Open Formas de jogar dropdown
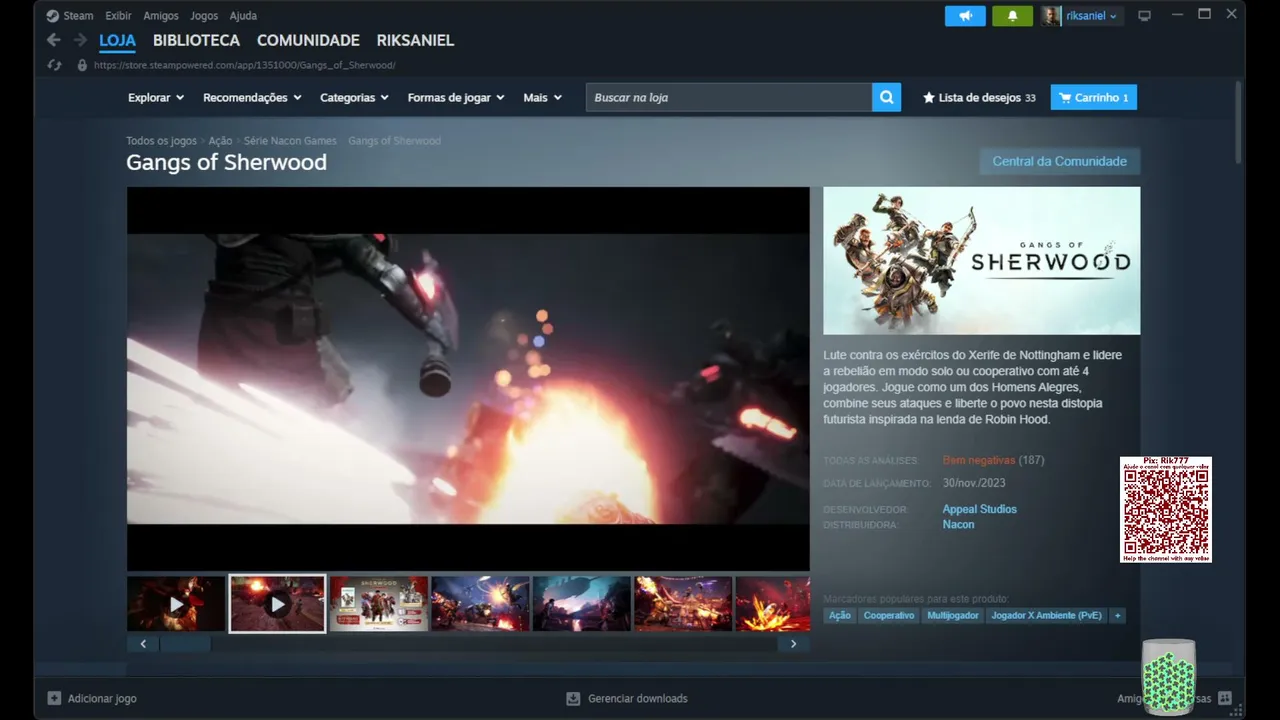The width and height of the screenshot is (1280, 720). 456,98
